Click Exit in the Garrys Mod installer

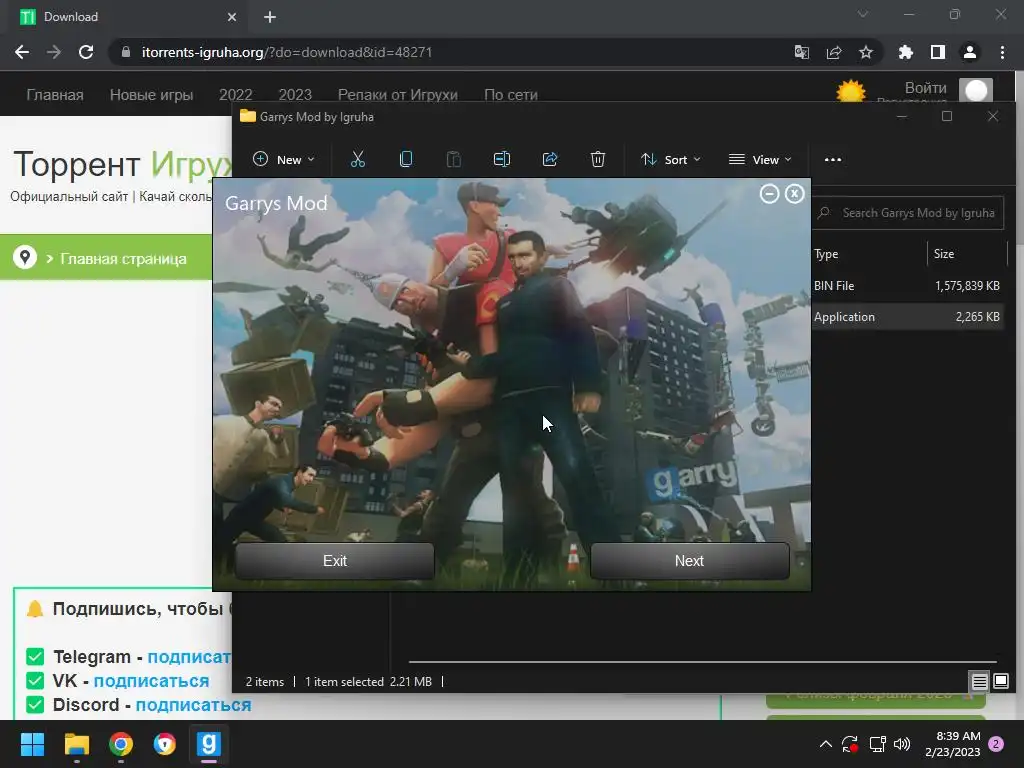click(334, 560)
